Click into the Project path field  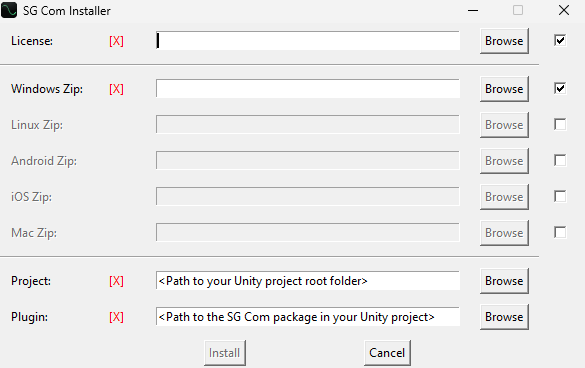308,281
